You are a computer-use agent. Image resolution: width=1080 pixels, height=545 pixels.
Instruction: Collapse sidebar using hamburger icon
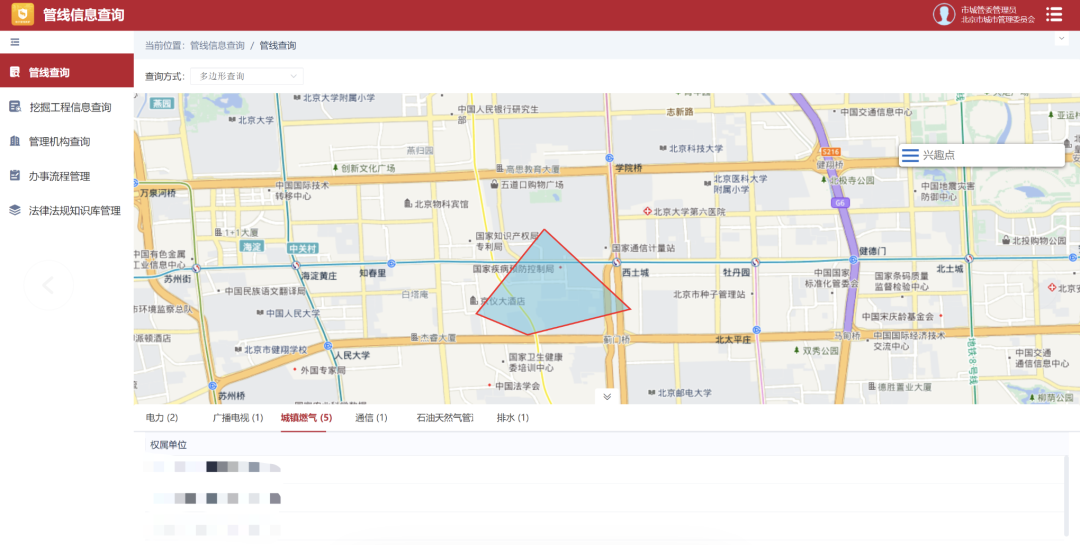click(15, 42)
